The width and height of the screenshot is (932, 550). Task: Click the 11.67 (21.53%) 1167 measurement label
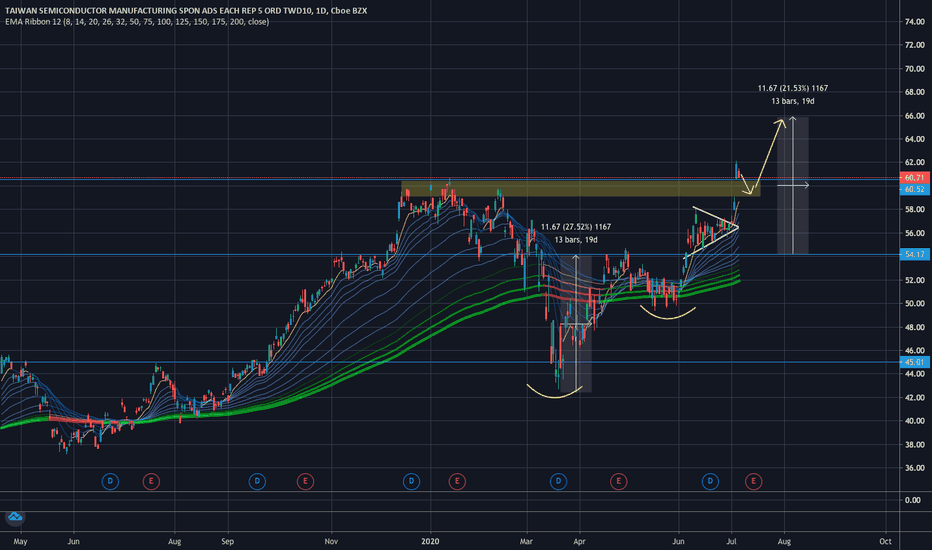(792, 88)
